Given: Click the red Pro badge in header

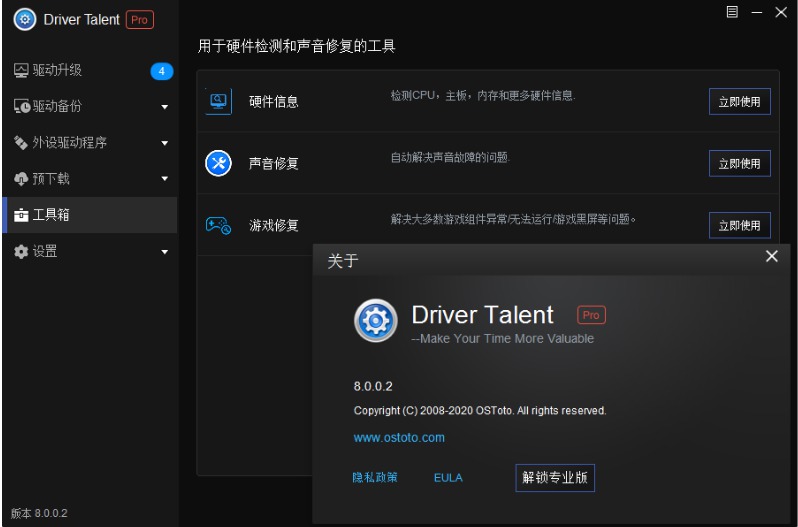Looking at the screenshot, I should click(x=139, y=20).
